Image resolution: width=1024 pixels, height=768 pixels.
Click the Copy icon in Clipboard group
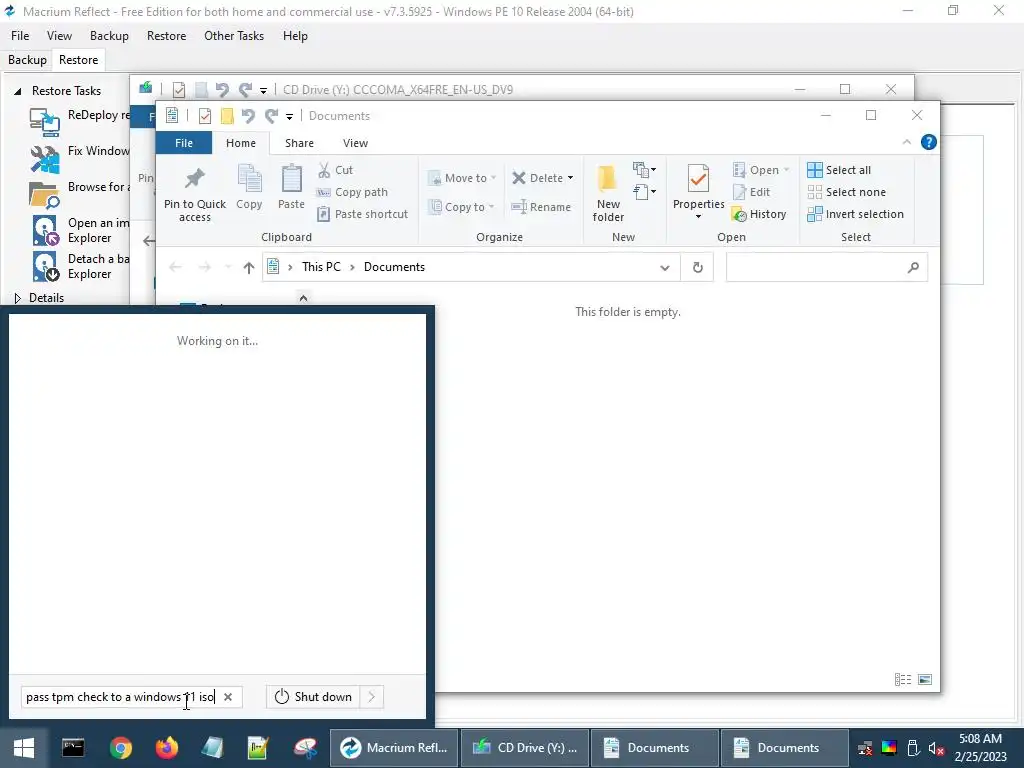[249, 188]
